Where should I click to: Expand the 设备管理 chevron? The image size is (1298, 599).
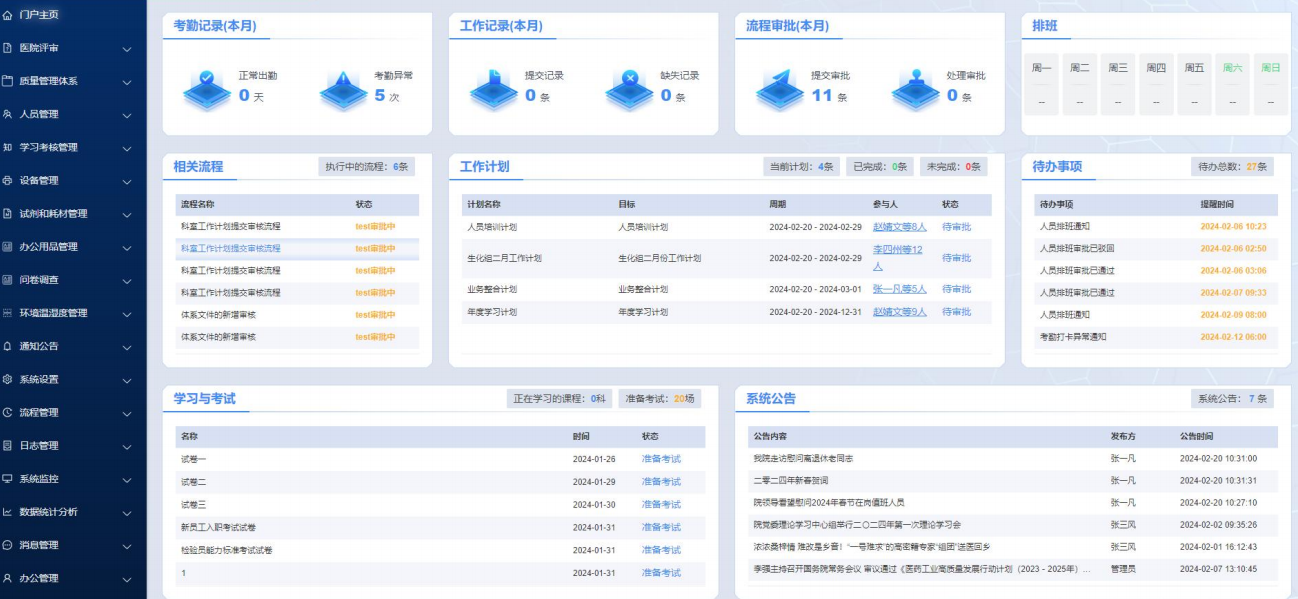coord(127,182)
